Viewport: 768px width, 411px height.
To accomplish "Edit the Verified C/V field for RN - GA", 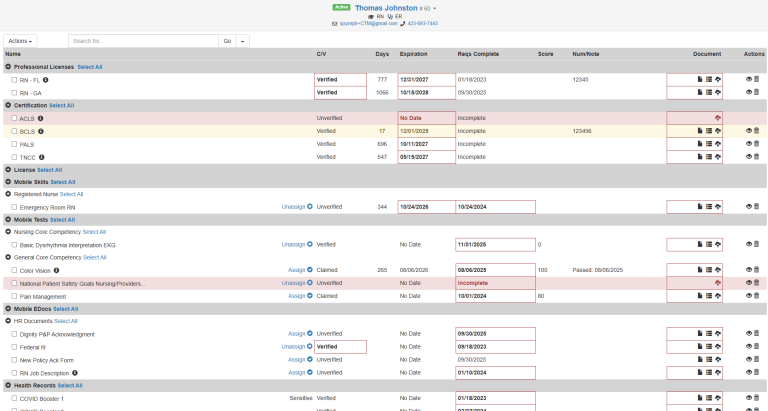I will click(340, 93).
